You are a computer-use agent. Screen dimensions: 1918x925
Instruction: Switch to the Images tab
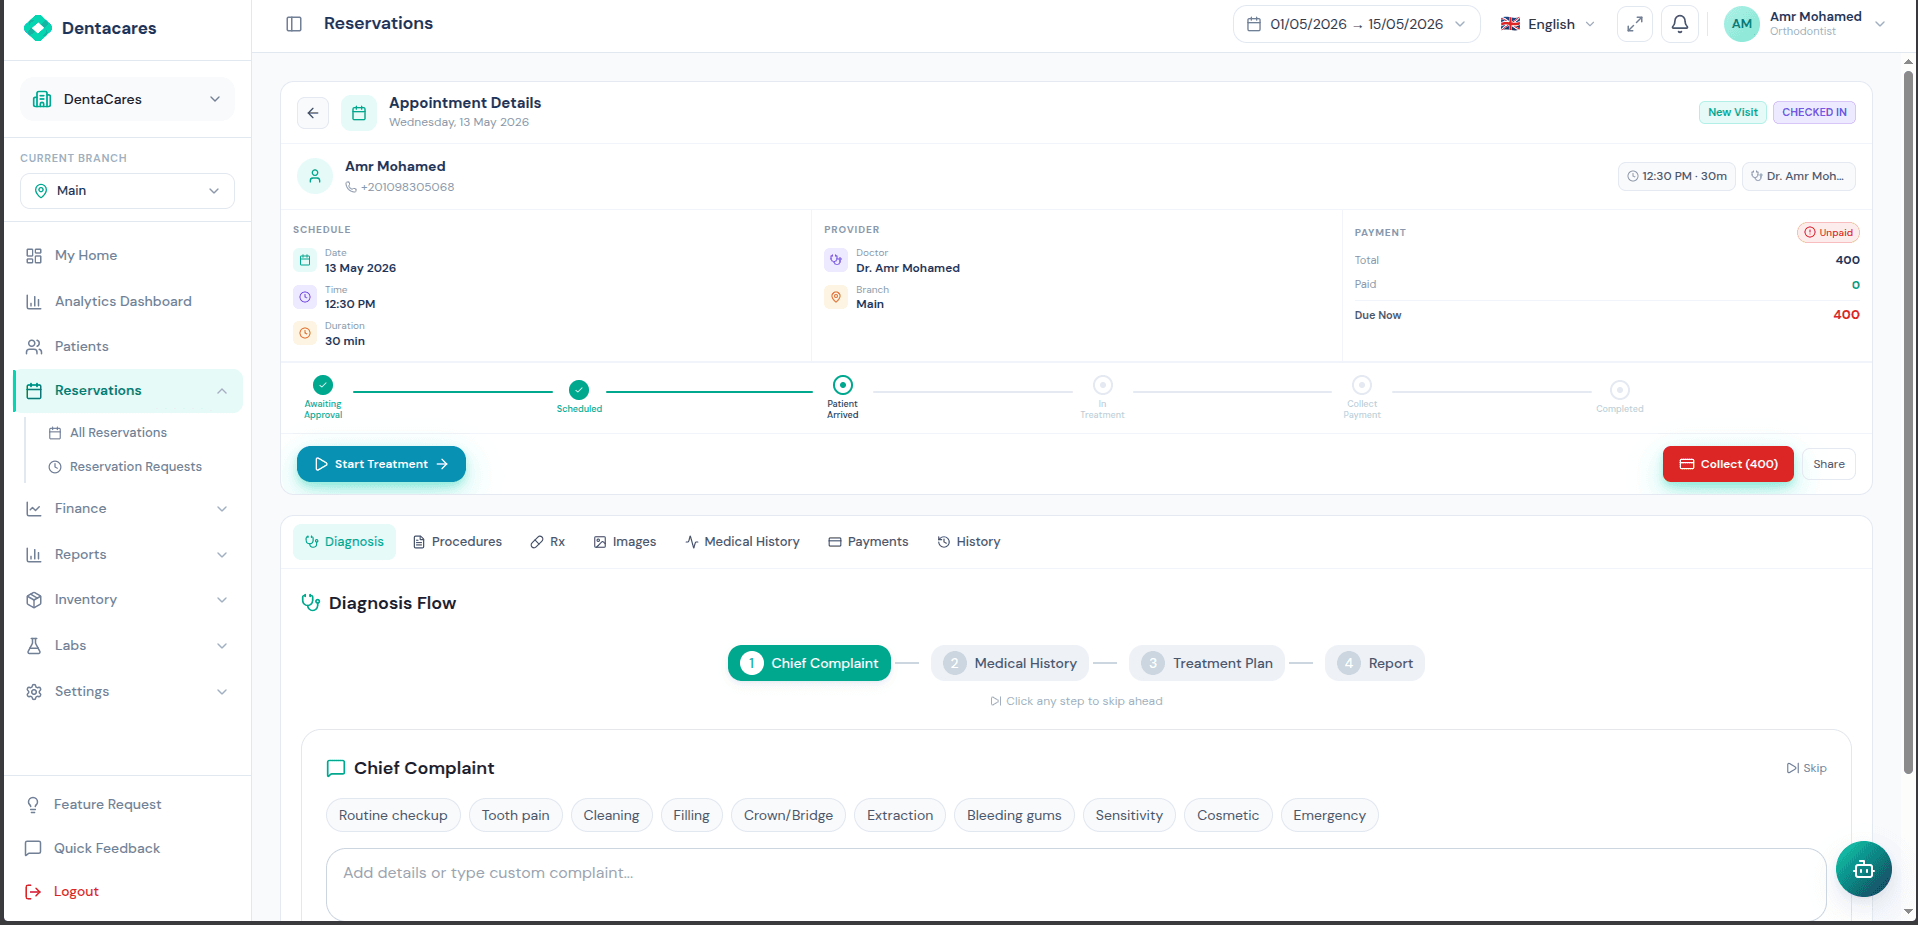pos(625,542)
